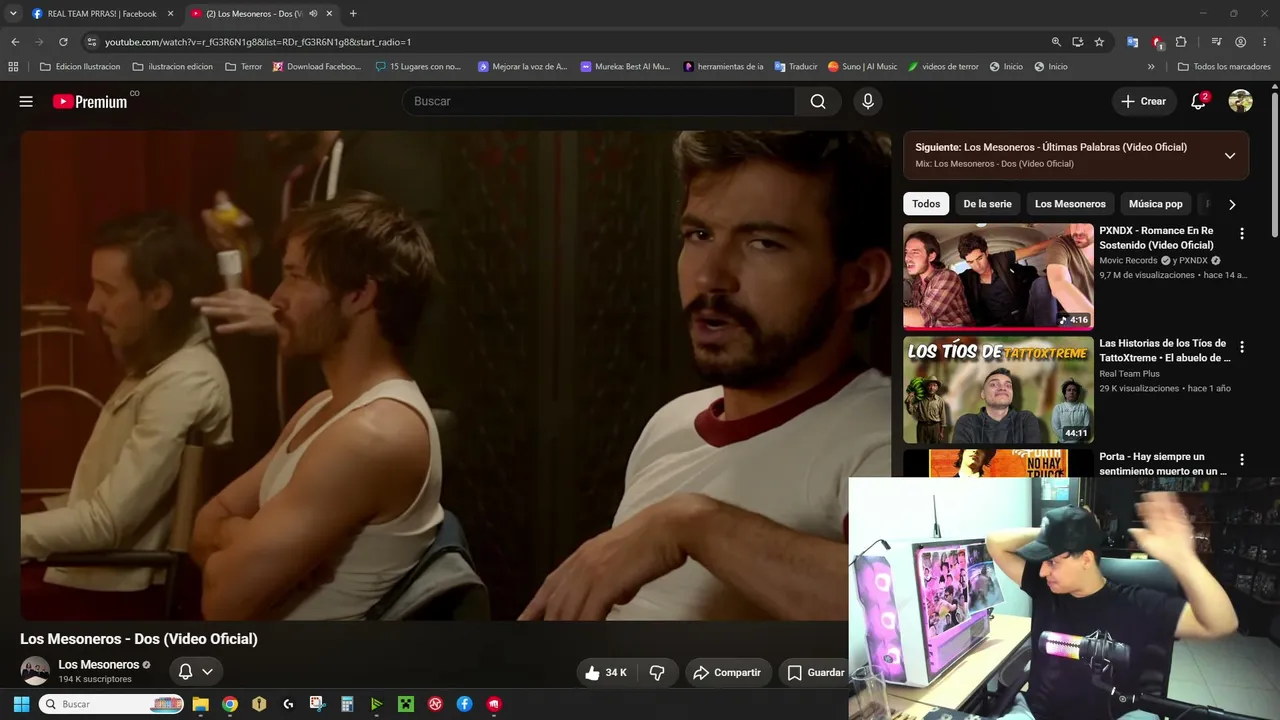The image size is (1280, 720).
Task: Open the account avatar menu
Action: click(x=1240, y=101)
